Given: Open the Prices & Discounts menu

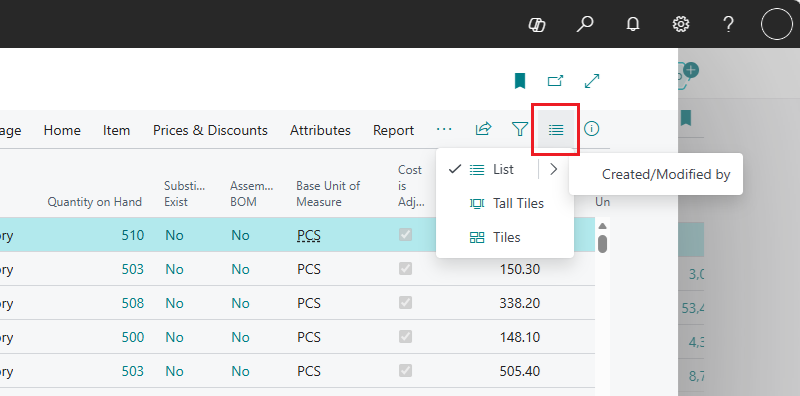Looking at the screenshot, I should 210,131.
